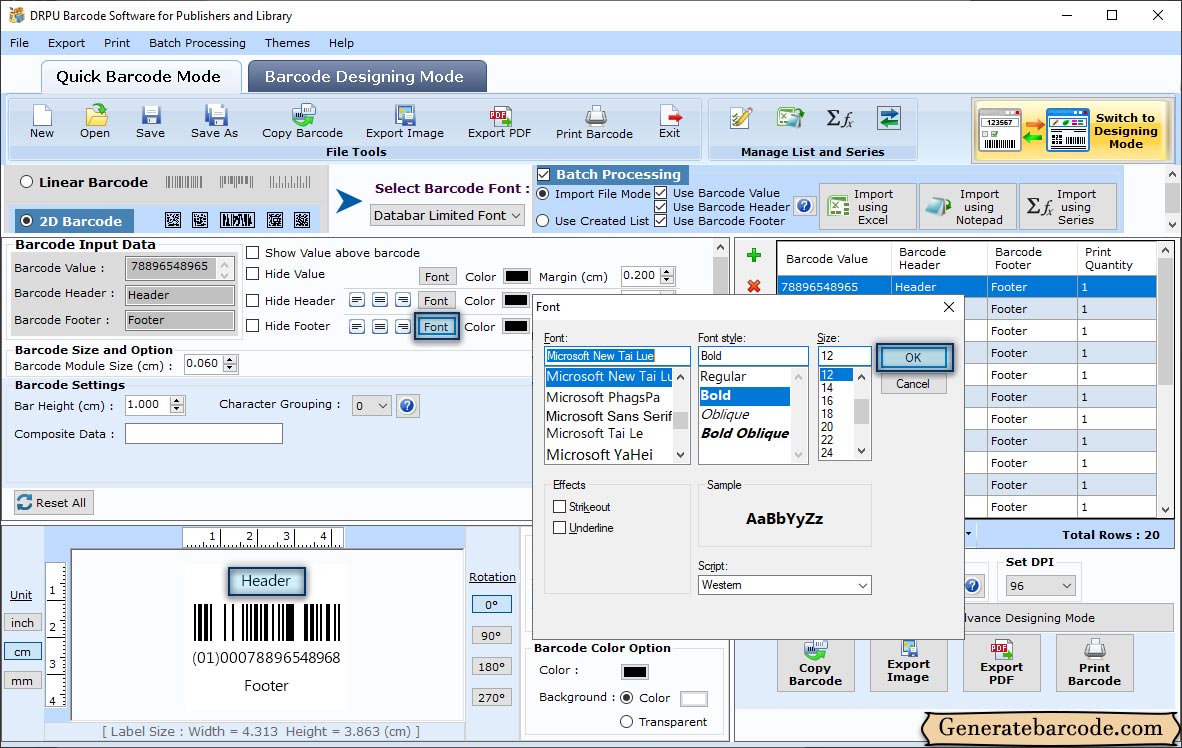Click Print Barcode in File Tools
Image resolution: width=1182 pixels, height=748 pixels.
(594, 122)
